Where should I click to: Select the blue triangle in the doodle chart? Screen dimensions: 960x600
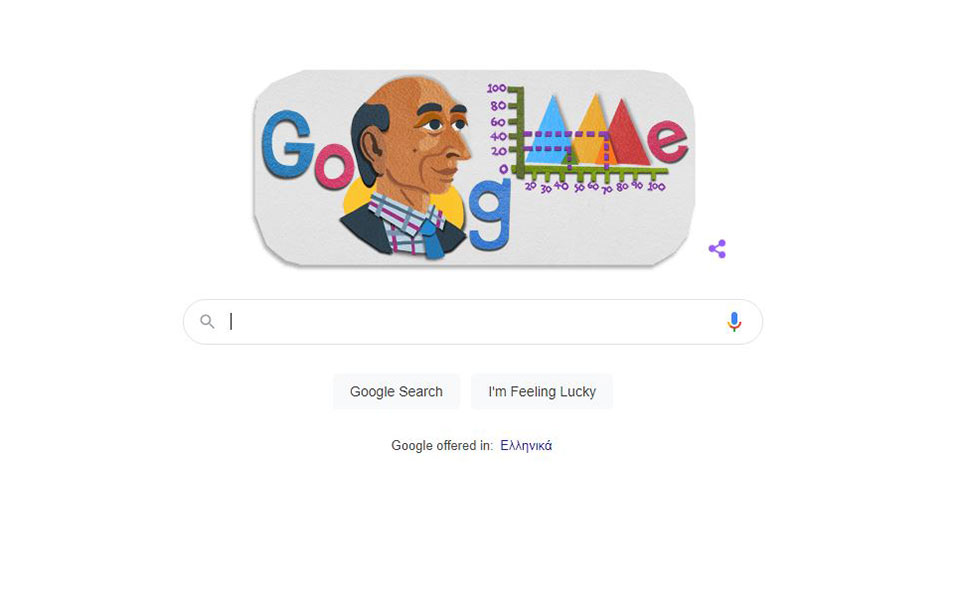tap(551, 132)
